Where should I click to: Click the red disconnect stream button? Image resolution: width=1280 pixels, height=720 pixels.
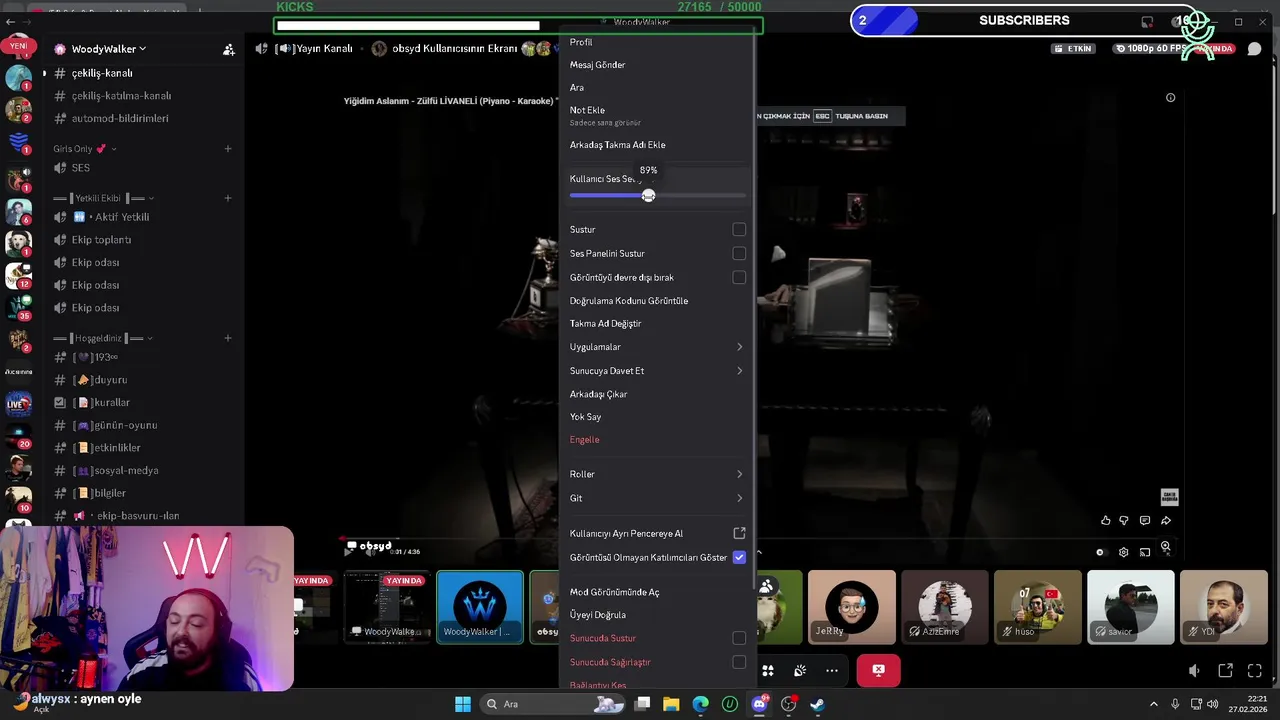[878, 671]
